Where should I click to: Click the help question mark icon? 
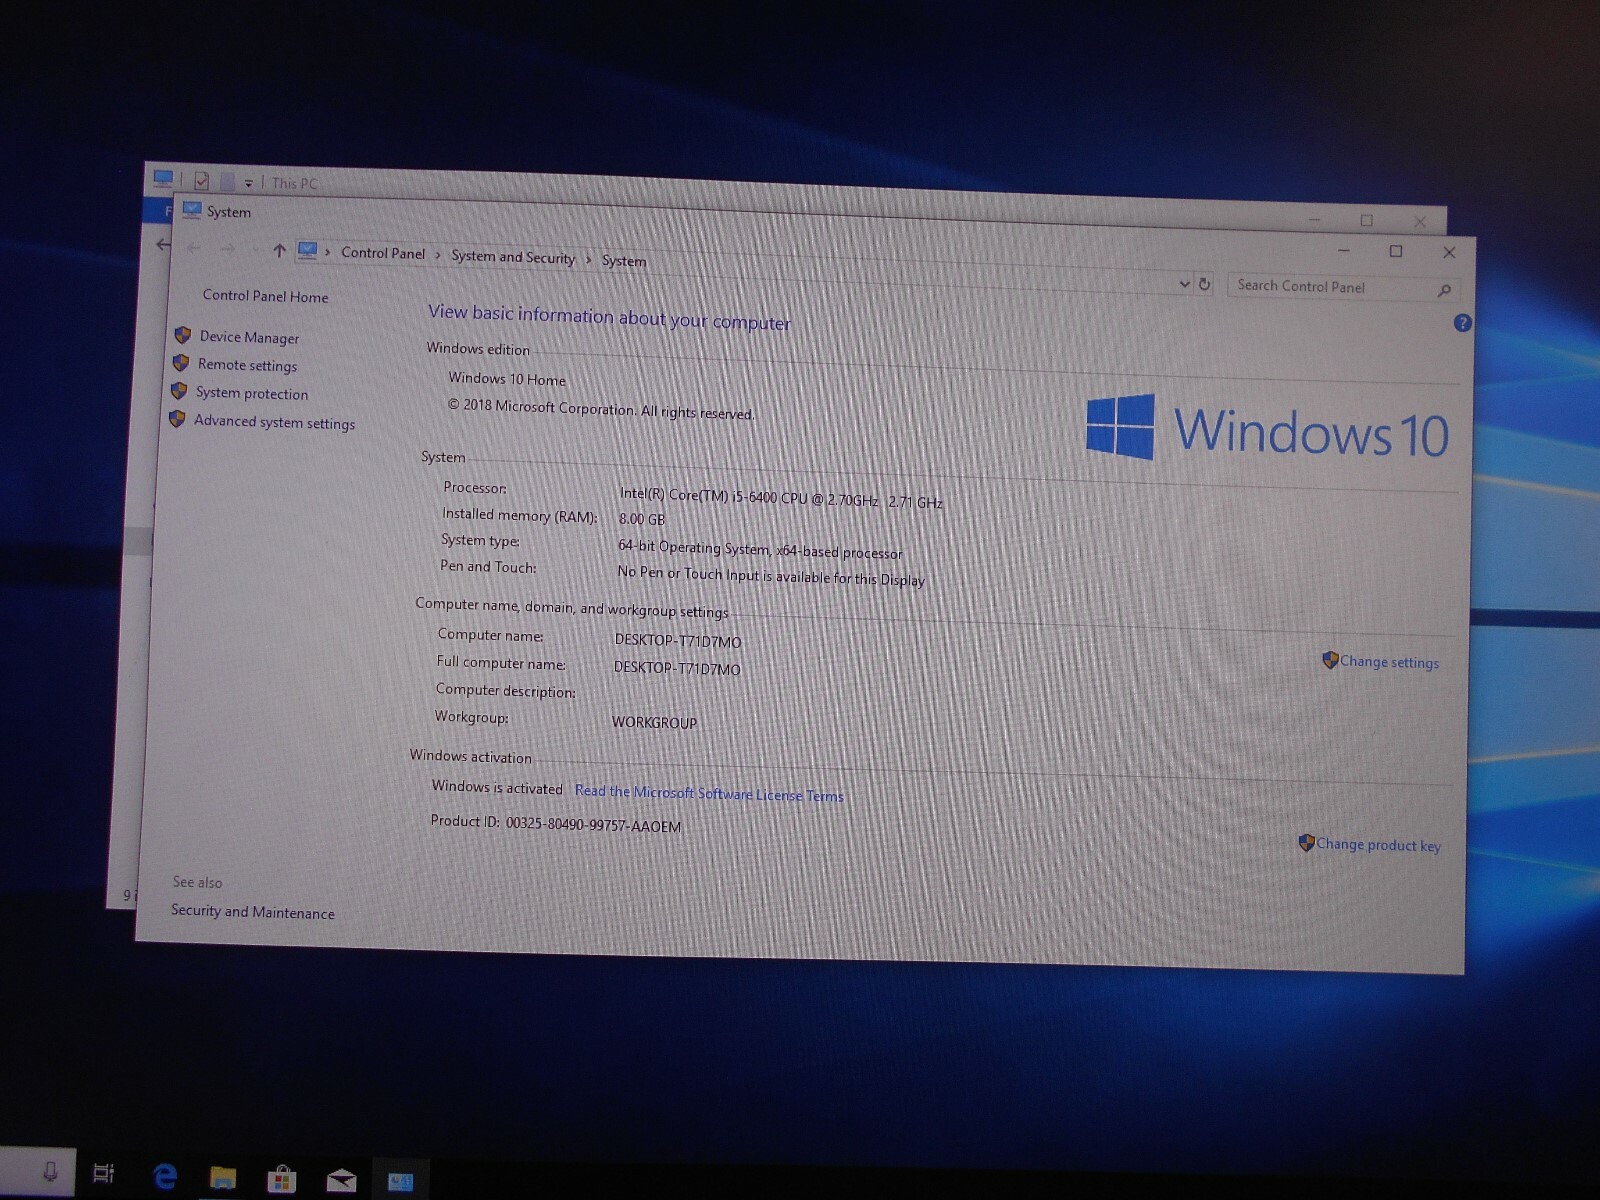(1462, 323)
